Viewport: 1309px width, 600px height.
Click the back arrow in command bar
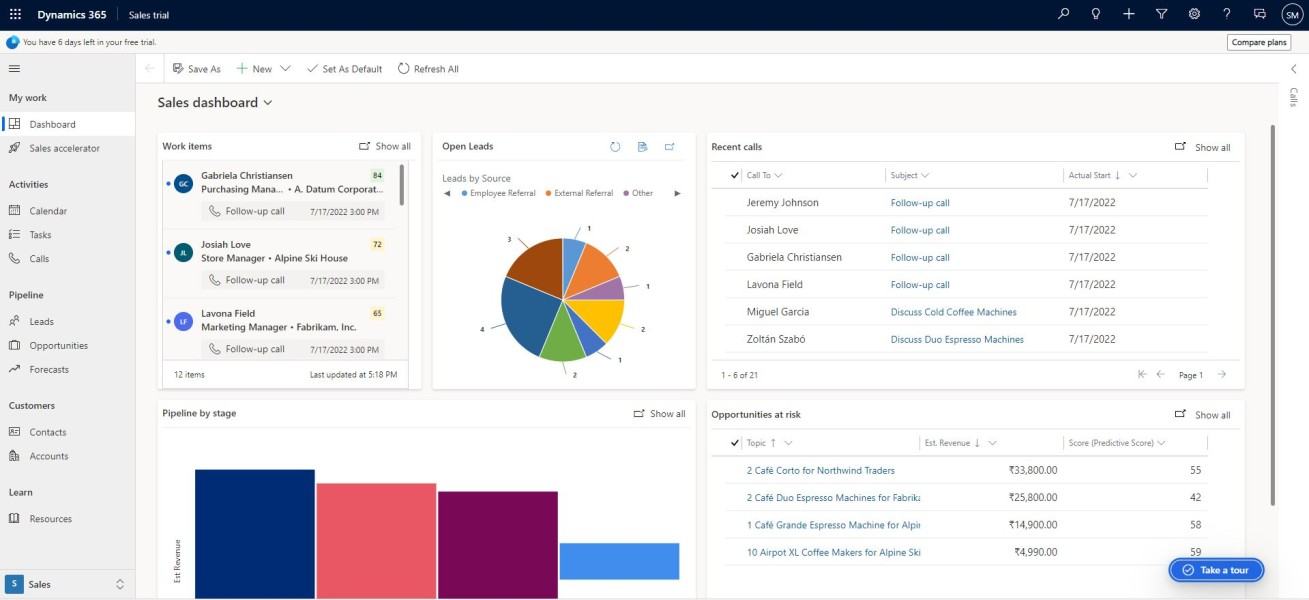click(150, 68)
